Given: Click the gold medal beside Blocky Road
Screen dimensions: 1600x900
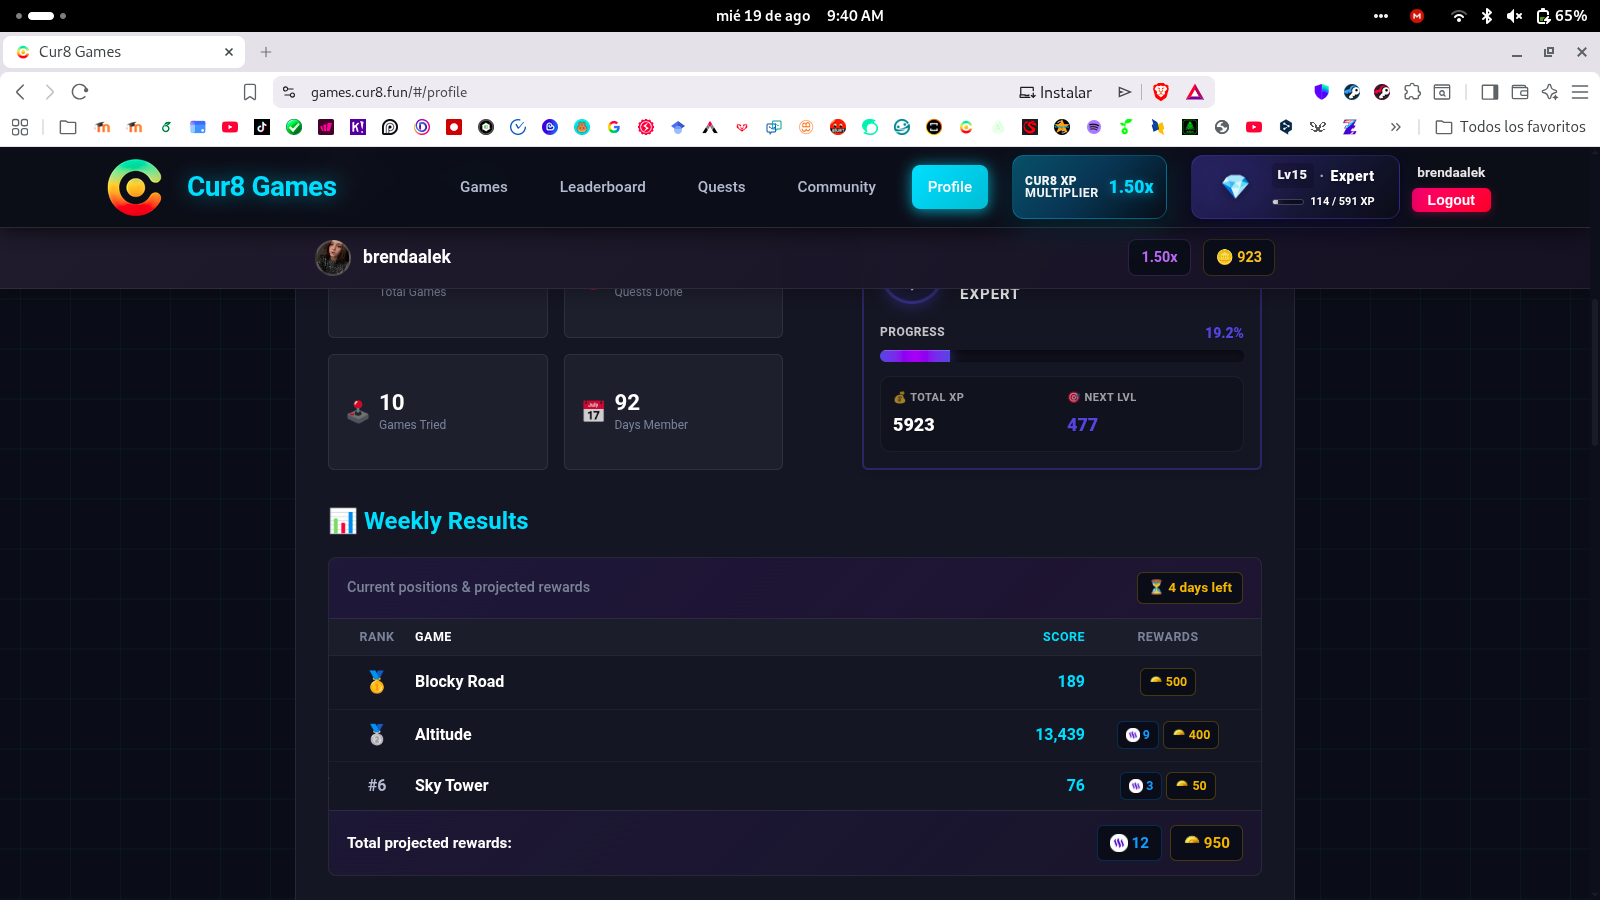Looking at the screenshot, I should [377, 682].
